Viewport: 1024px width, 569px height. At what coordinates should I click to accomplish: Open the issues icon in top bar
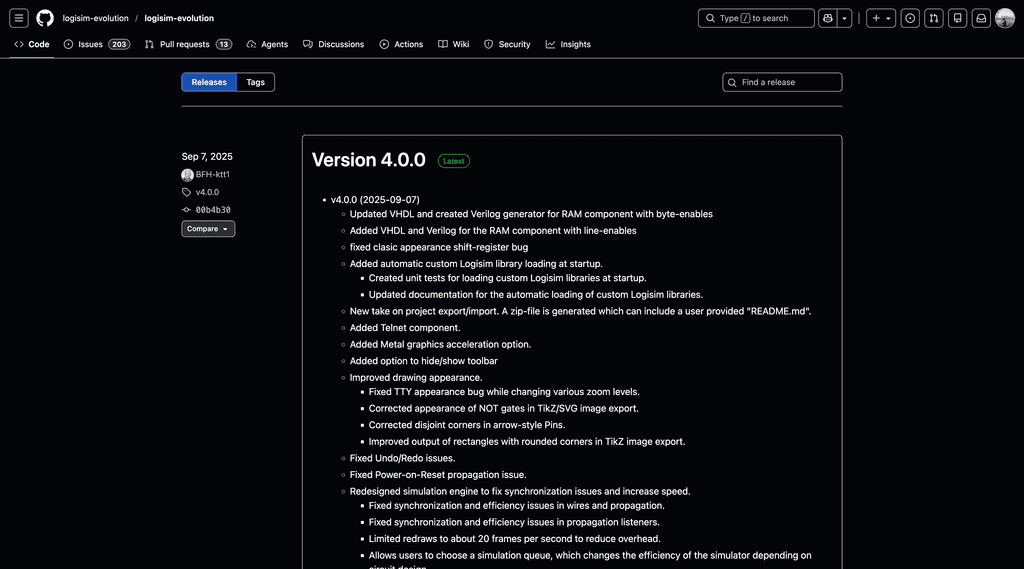point(910,18)
